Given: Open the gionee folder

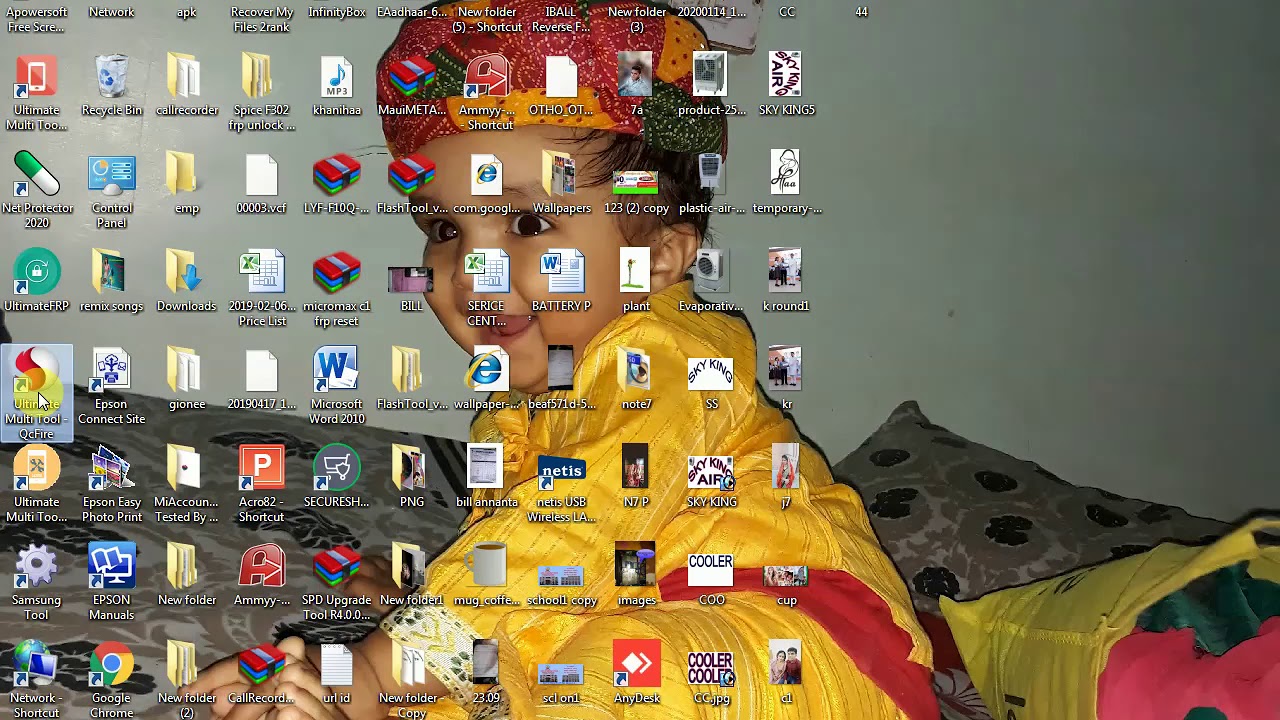Looking at the screenshot, I should 187,372.
